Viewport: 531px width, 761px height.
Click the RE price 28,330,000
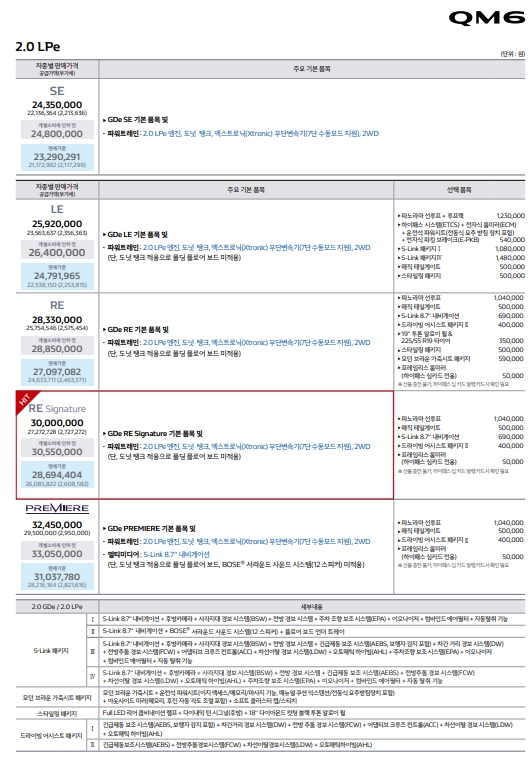pyautogui.click(x=57, y=320)
